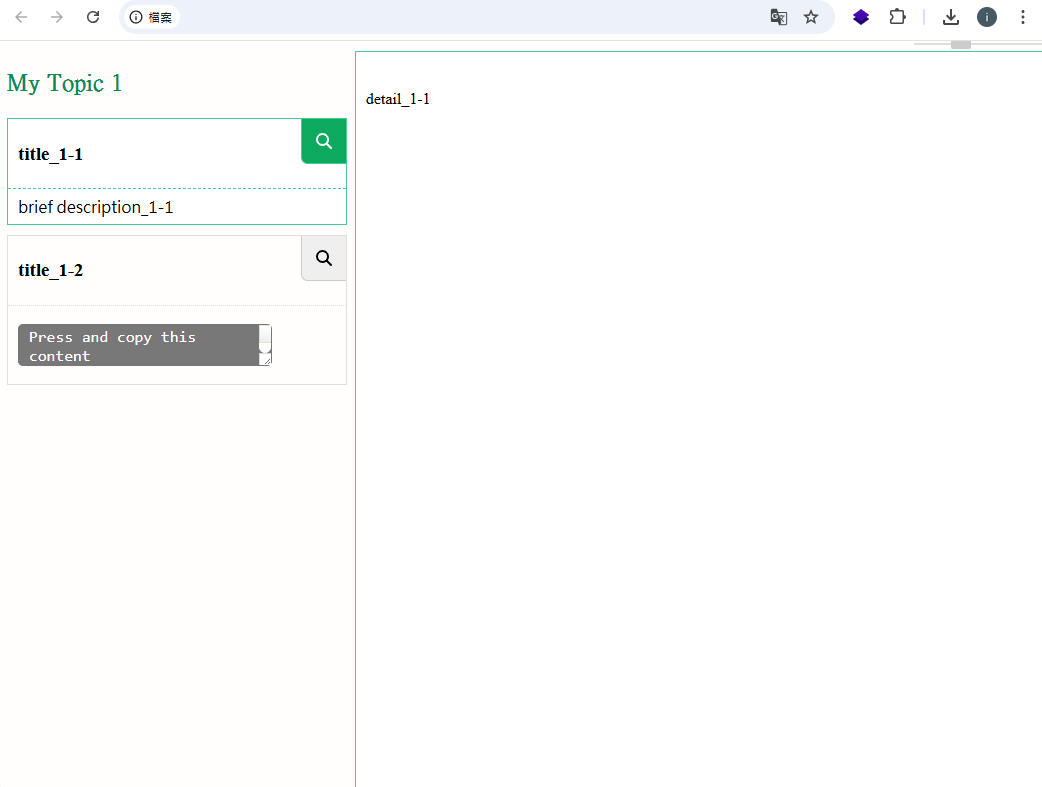Show the browser downloads panel
Screen dimensions: 1042x787
pyautogui.click(x=951, y=17)
